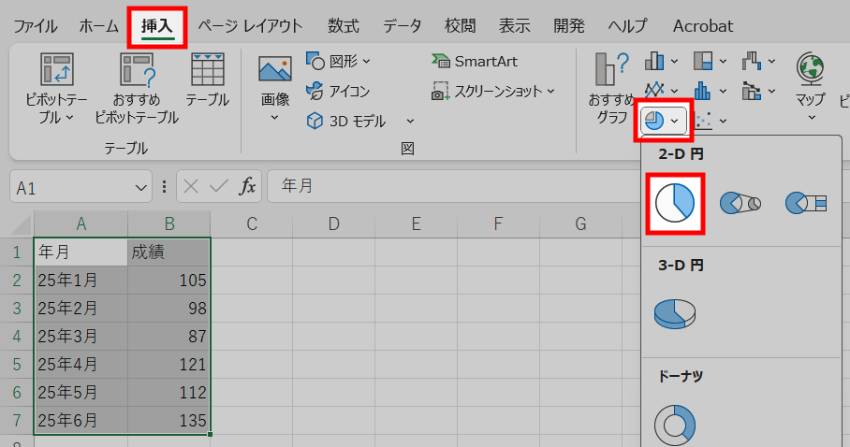Select column E header
The height and width of the screenshot is (447, 850).
(416, 224)
